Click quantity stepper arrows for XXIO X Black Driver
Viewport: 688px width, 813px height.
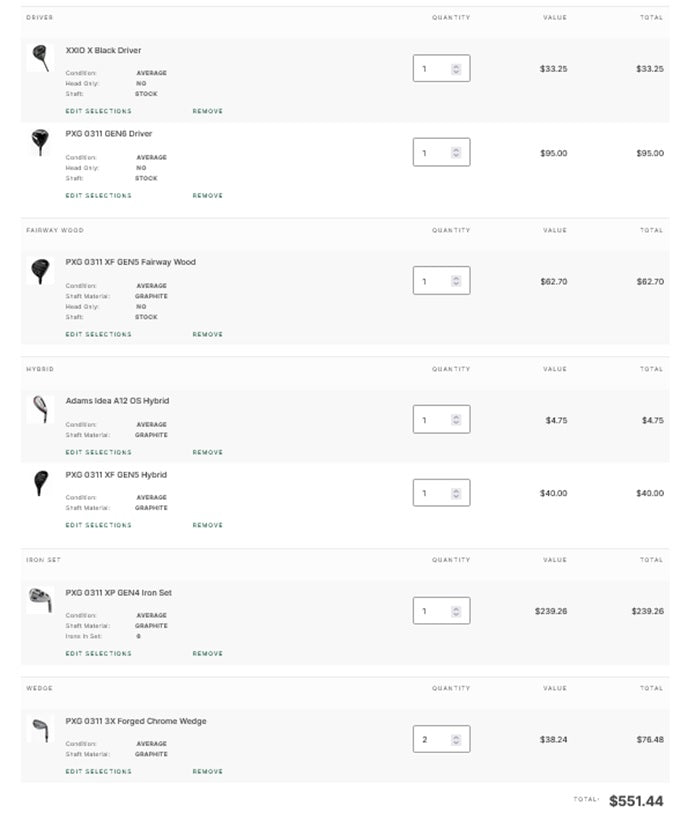[456, 69]
